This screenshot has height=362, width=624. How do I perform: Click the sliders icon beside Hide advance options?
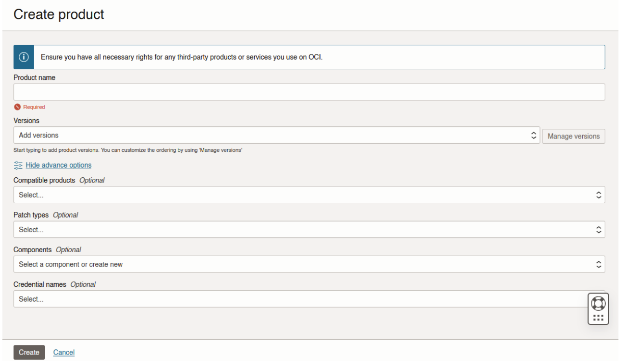point(18,165)
